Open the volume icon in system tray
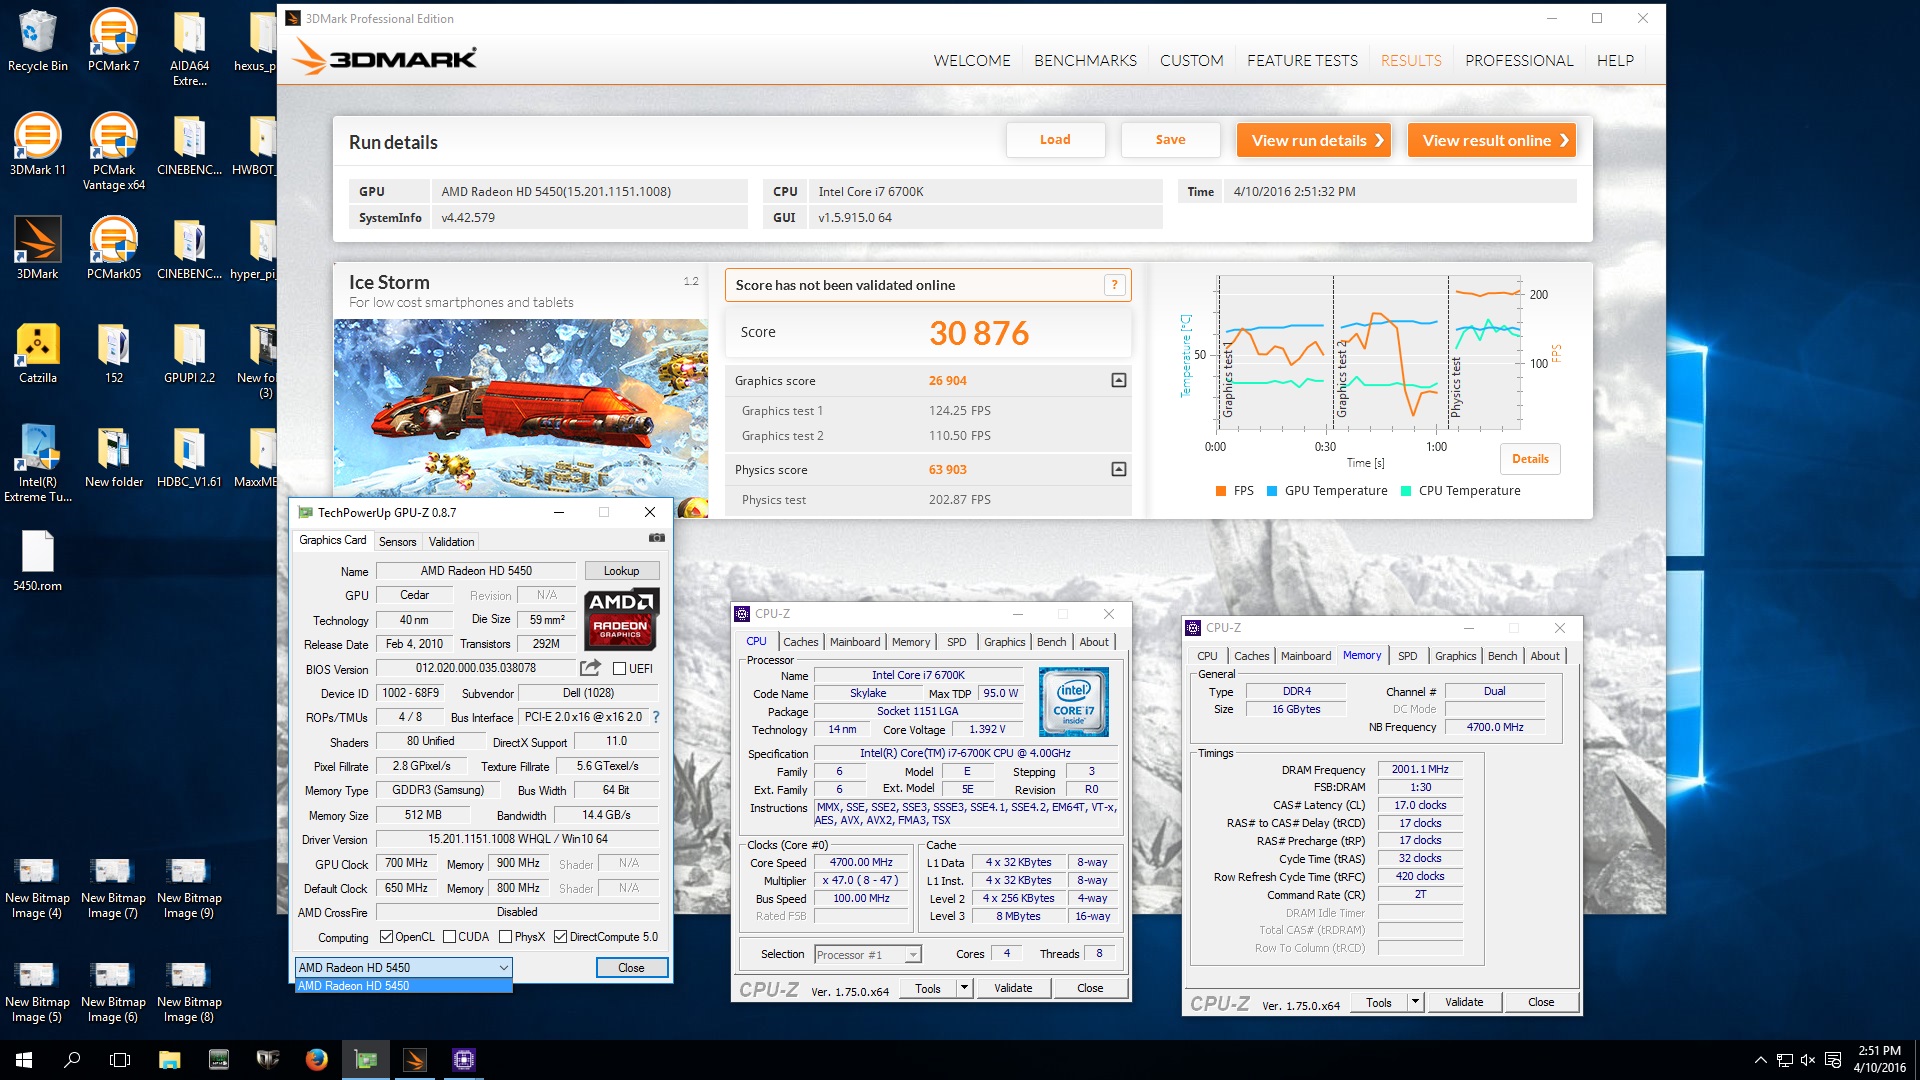This screenshot has width=1920, height=1080. 1808,1060
